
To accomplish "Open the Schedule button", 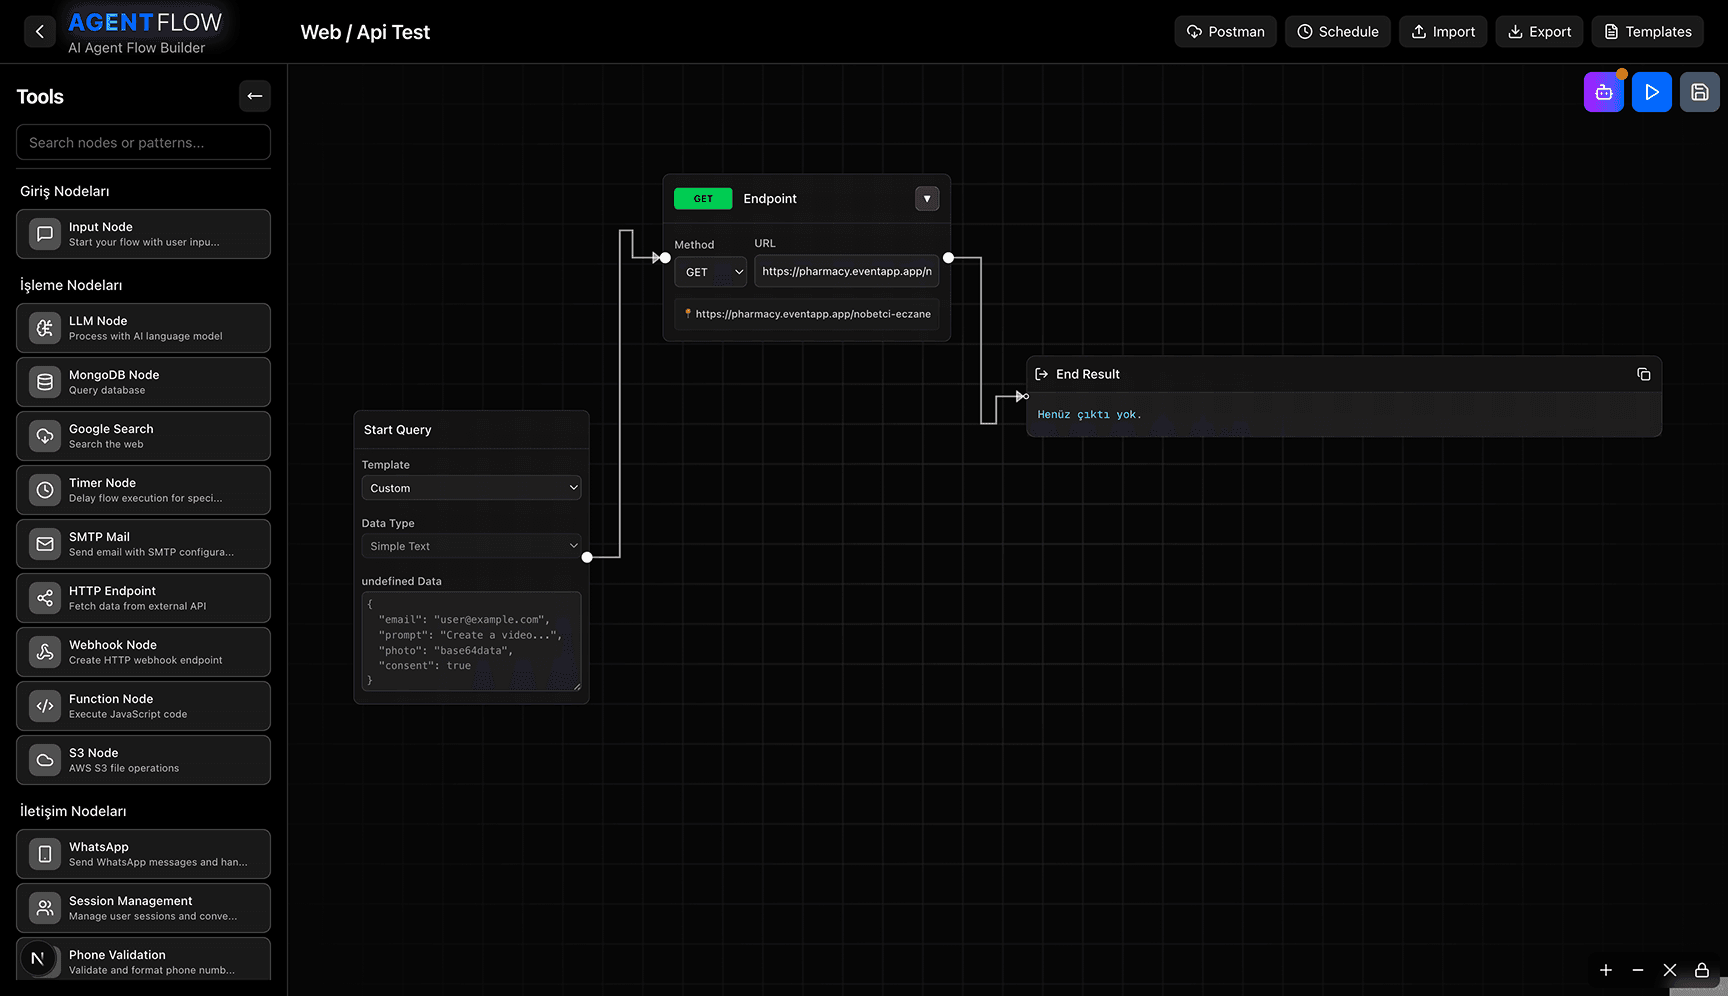I will pos(1338,32).
